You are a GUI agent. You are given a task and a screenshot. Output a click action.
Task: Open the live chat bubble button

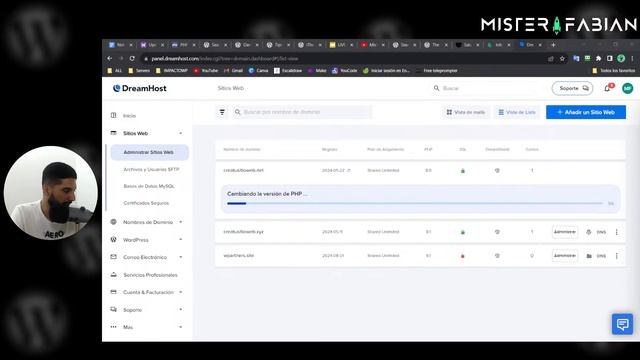point(622,324)
